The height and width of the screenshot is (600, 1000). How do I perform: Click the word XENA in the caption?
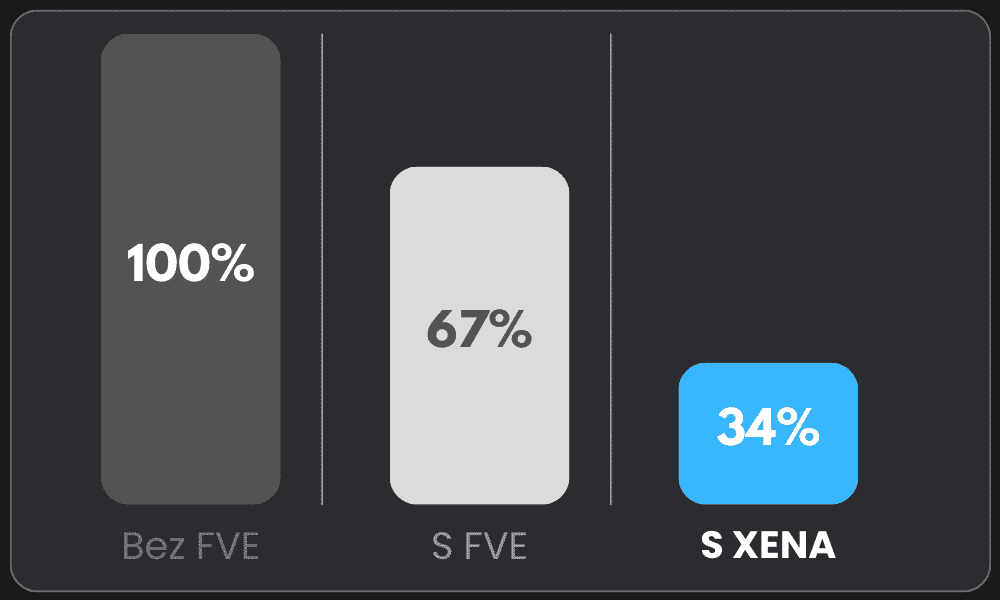pos(785,546)
